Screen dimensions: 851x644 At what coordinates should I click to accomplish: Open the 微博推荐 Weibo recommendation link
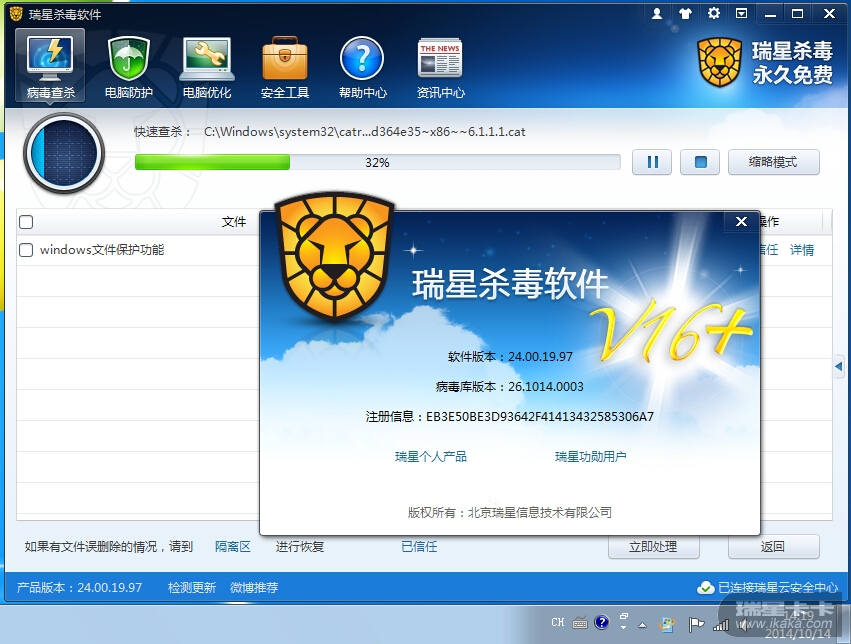pos(254,588)
